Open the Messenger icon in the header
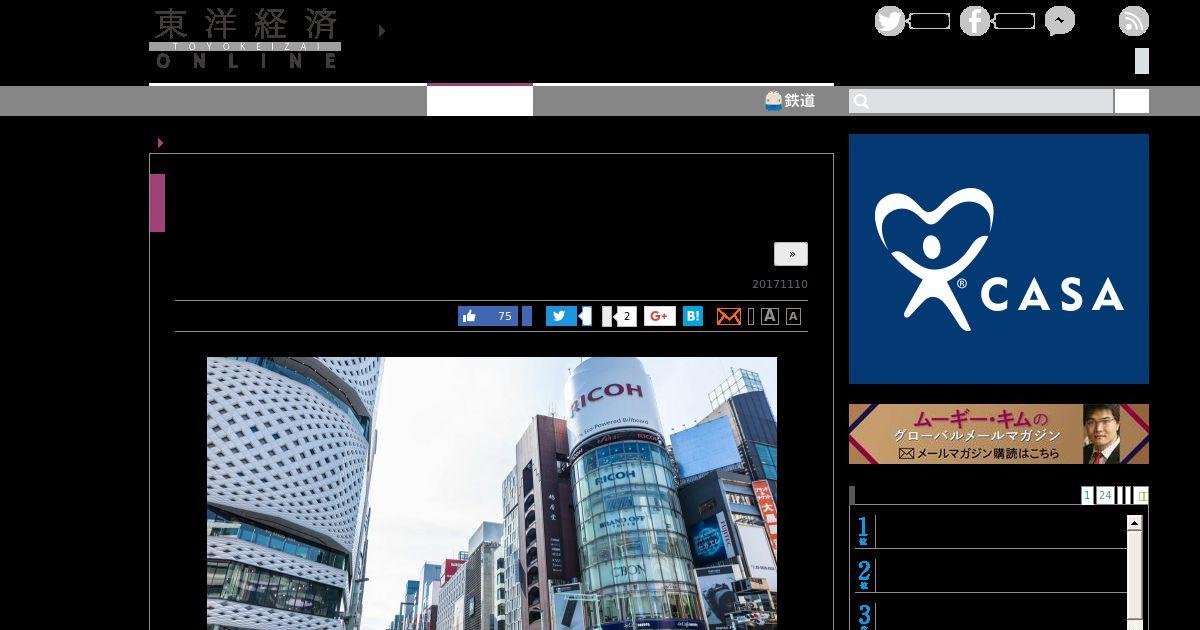The height and width of the screenshot is (630, 1200). (x=1060, y=21)
